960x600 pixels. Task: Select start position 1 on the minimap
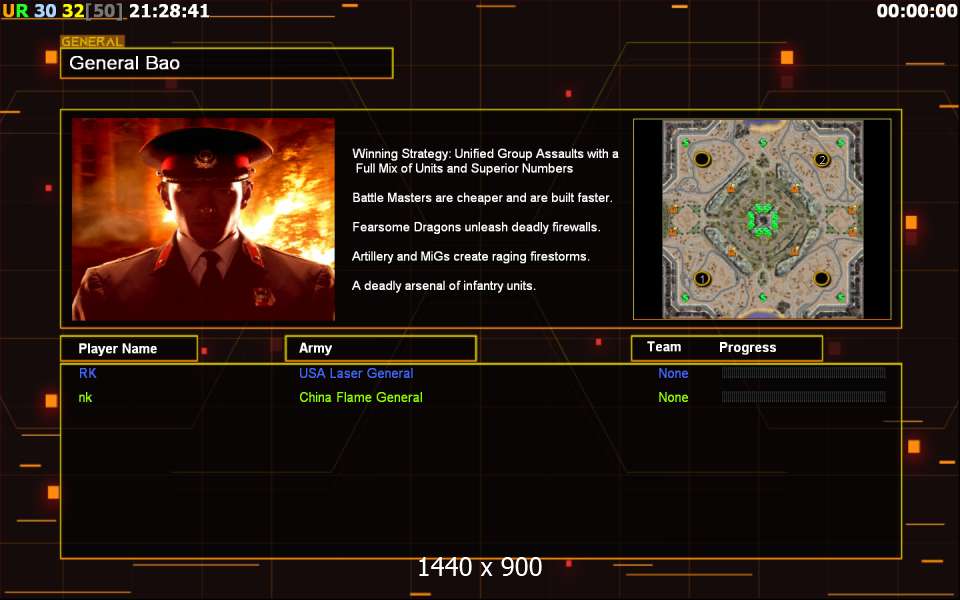click(702, 279)
